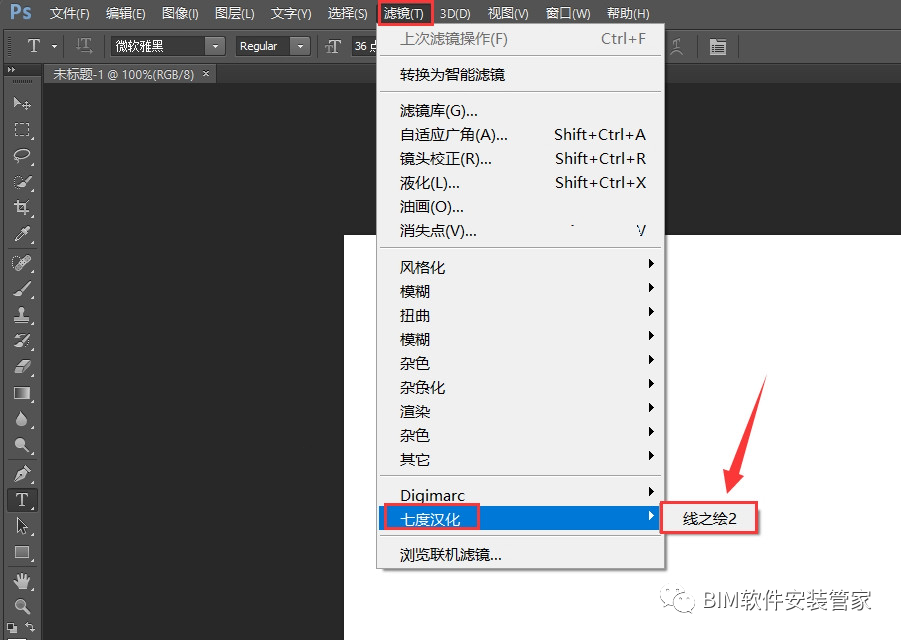Image resolution: width=901 pixels, height=640 pixels.
Task: Select the Rectangle shape tool
Action: 22,552
